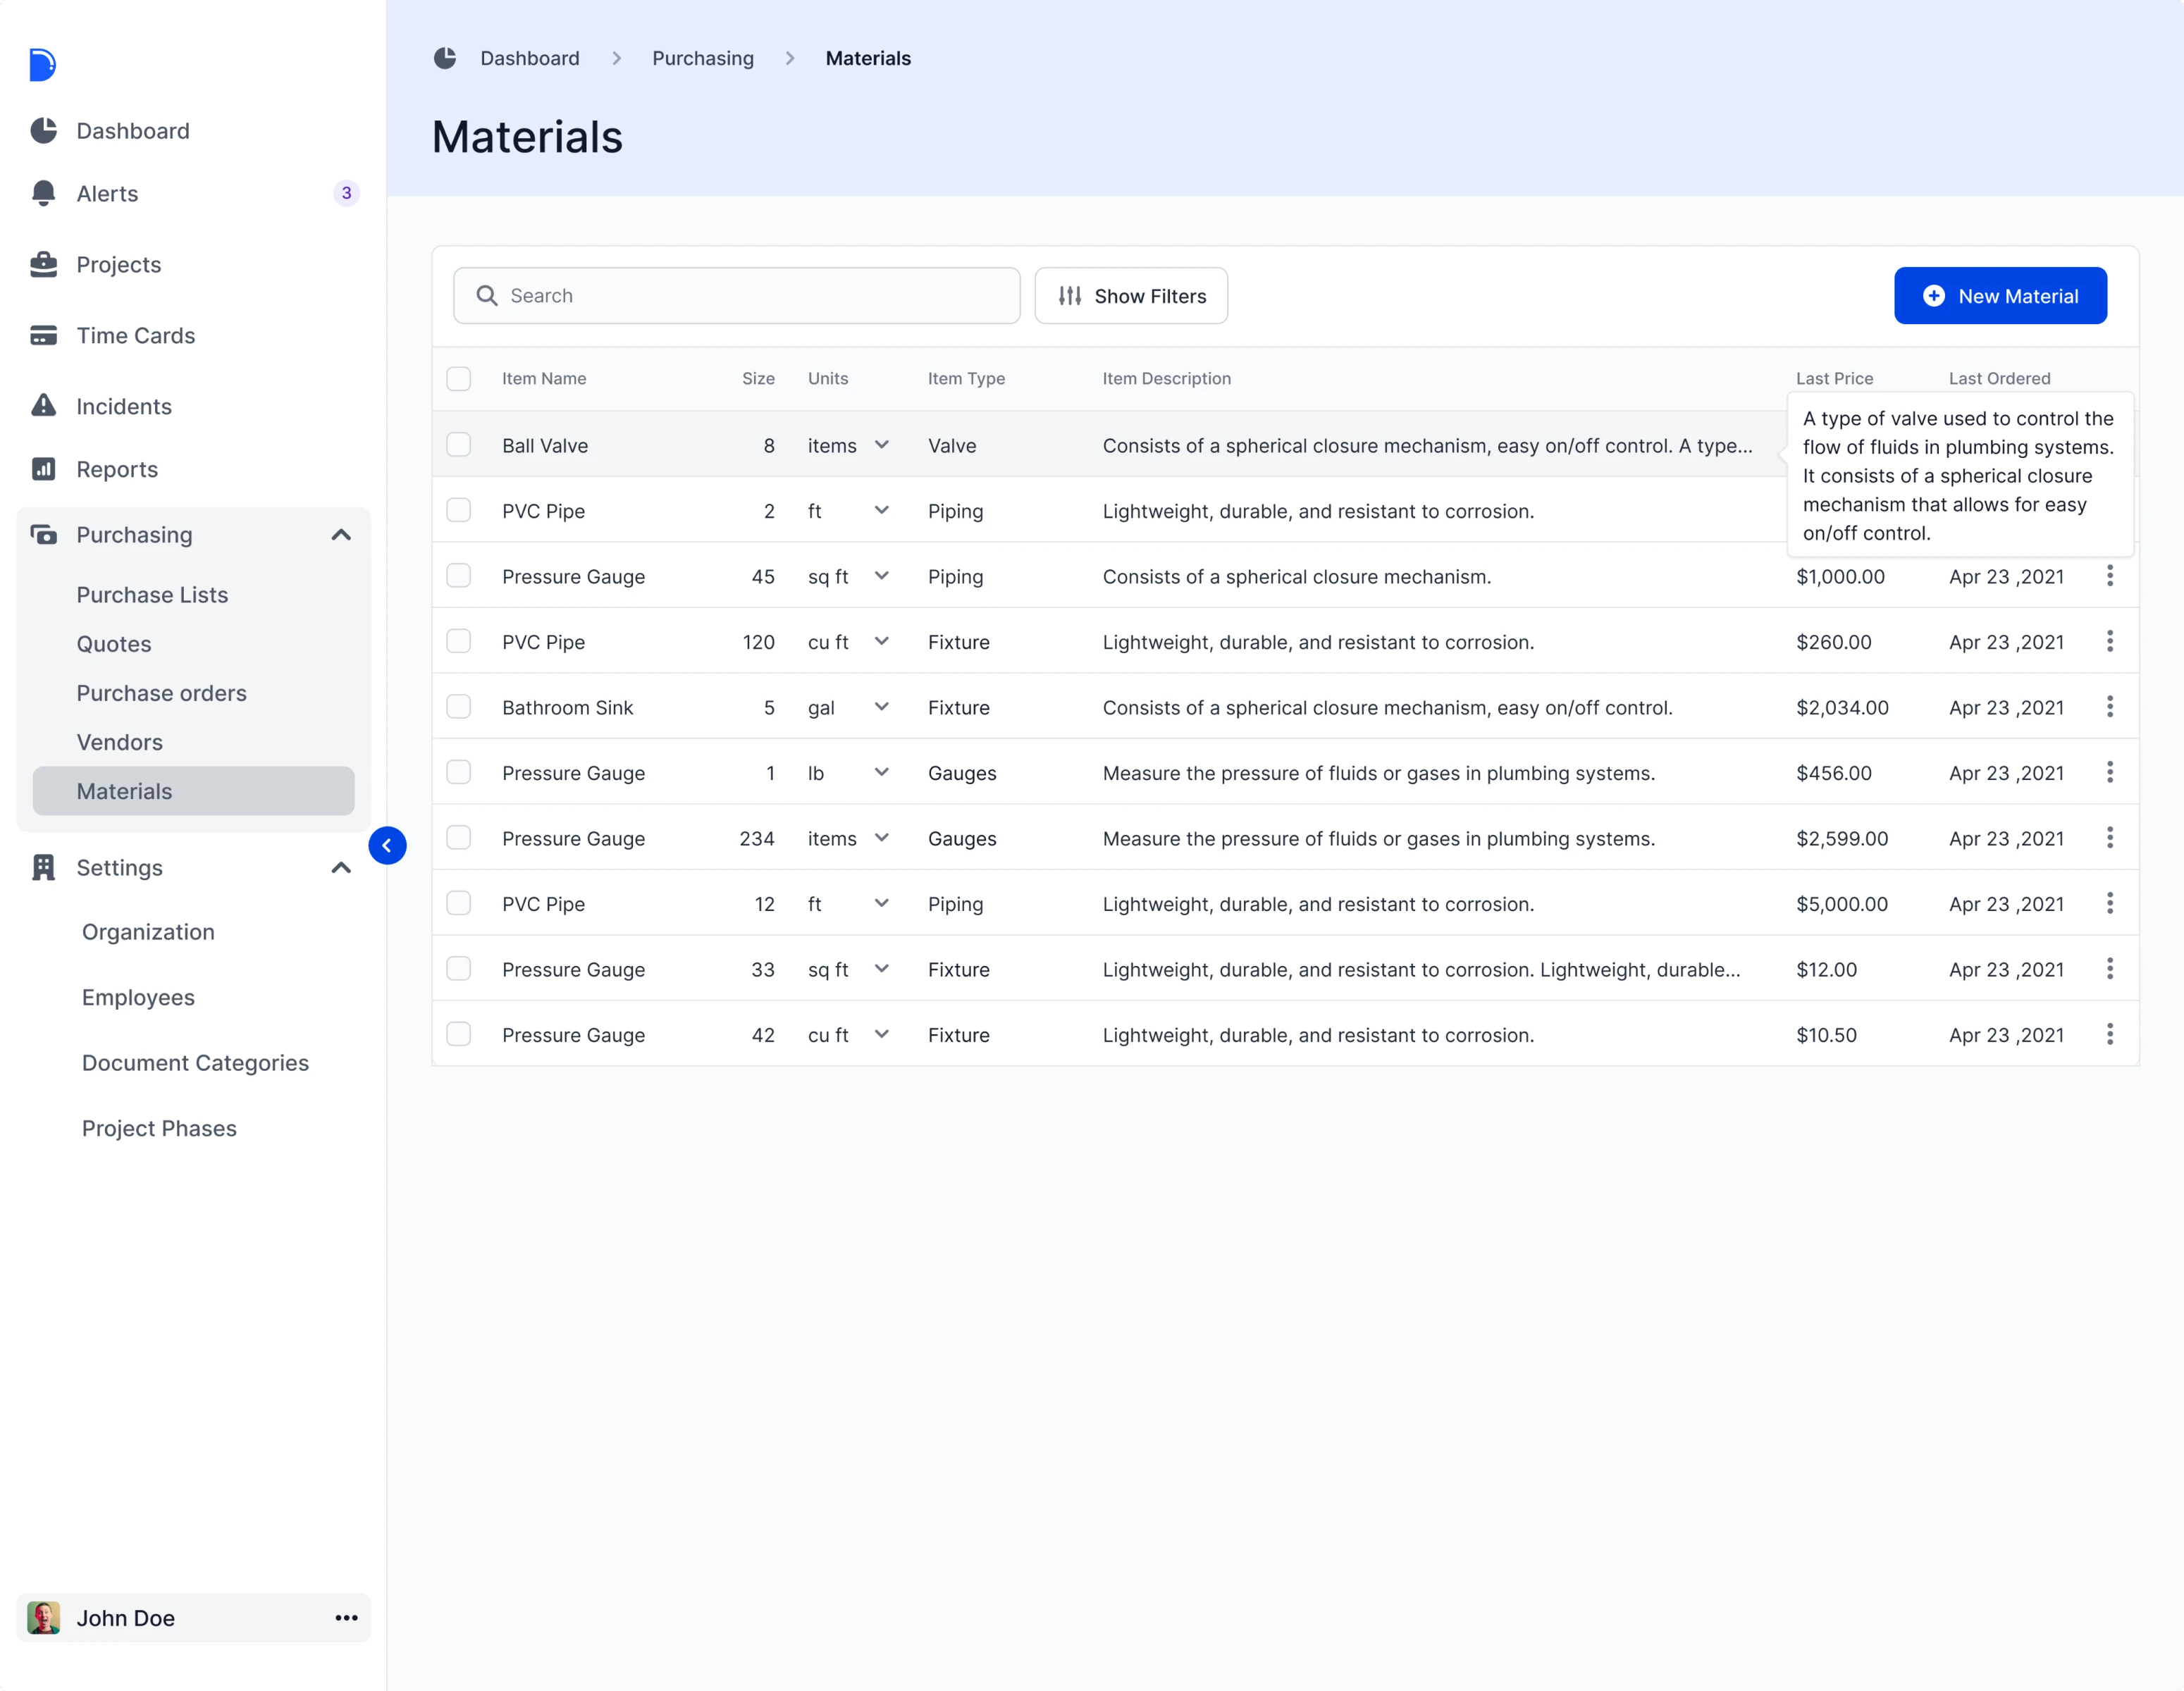Click the Alerts bell icon with badge
This screenshot has width=2184, height=1691.
(x=45, y=193)
